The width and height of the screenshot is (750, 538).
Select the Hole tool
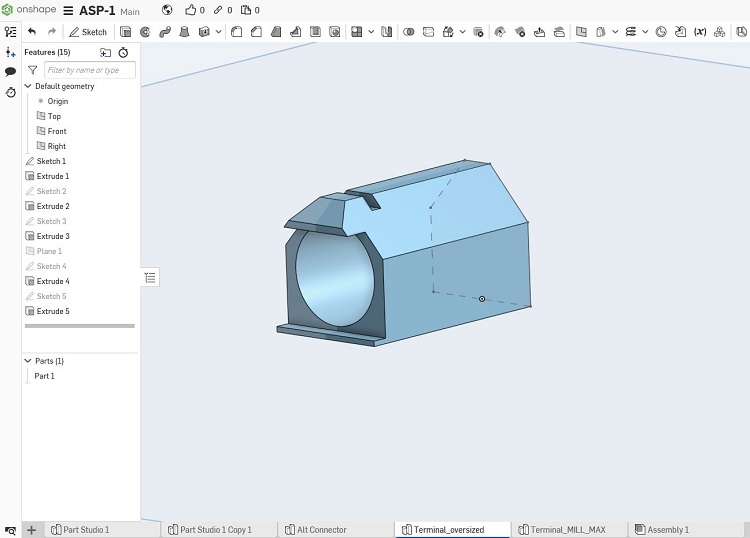pyautogui.click(x=335, y=32)
